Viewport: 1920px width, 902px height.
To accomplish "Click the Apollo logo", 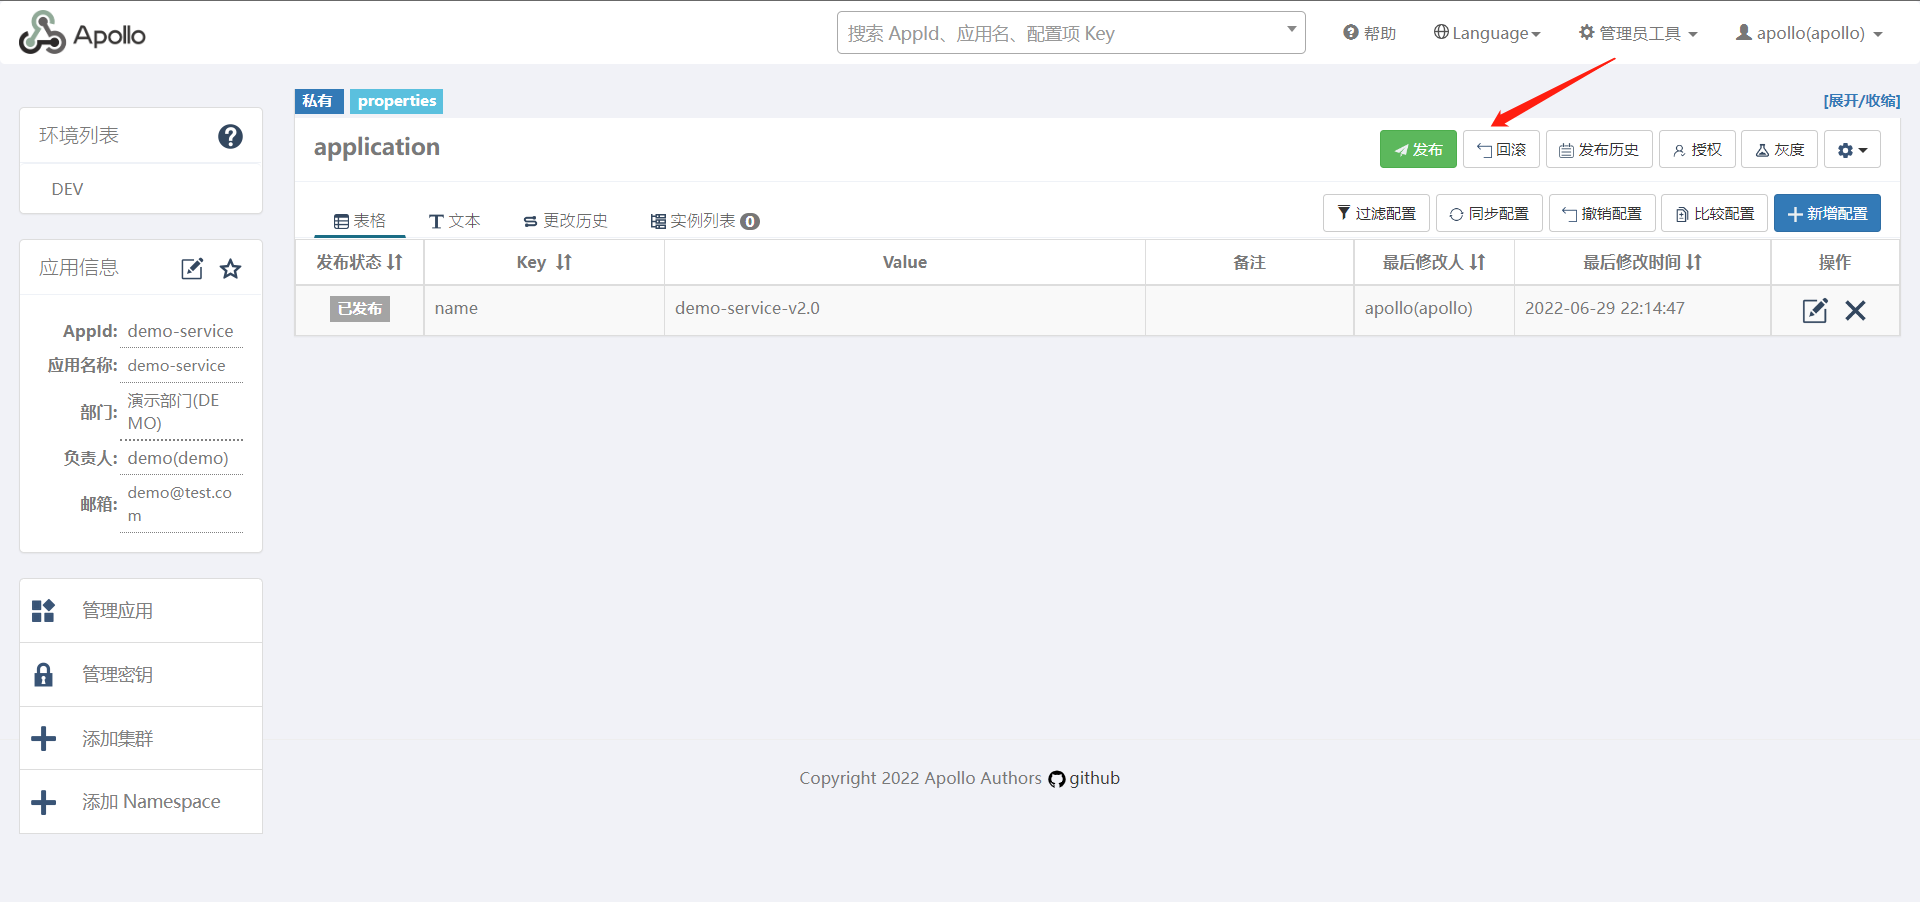I will (x=82, y=34).
